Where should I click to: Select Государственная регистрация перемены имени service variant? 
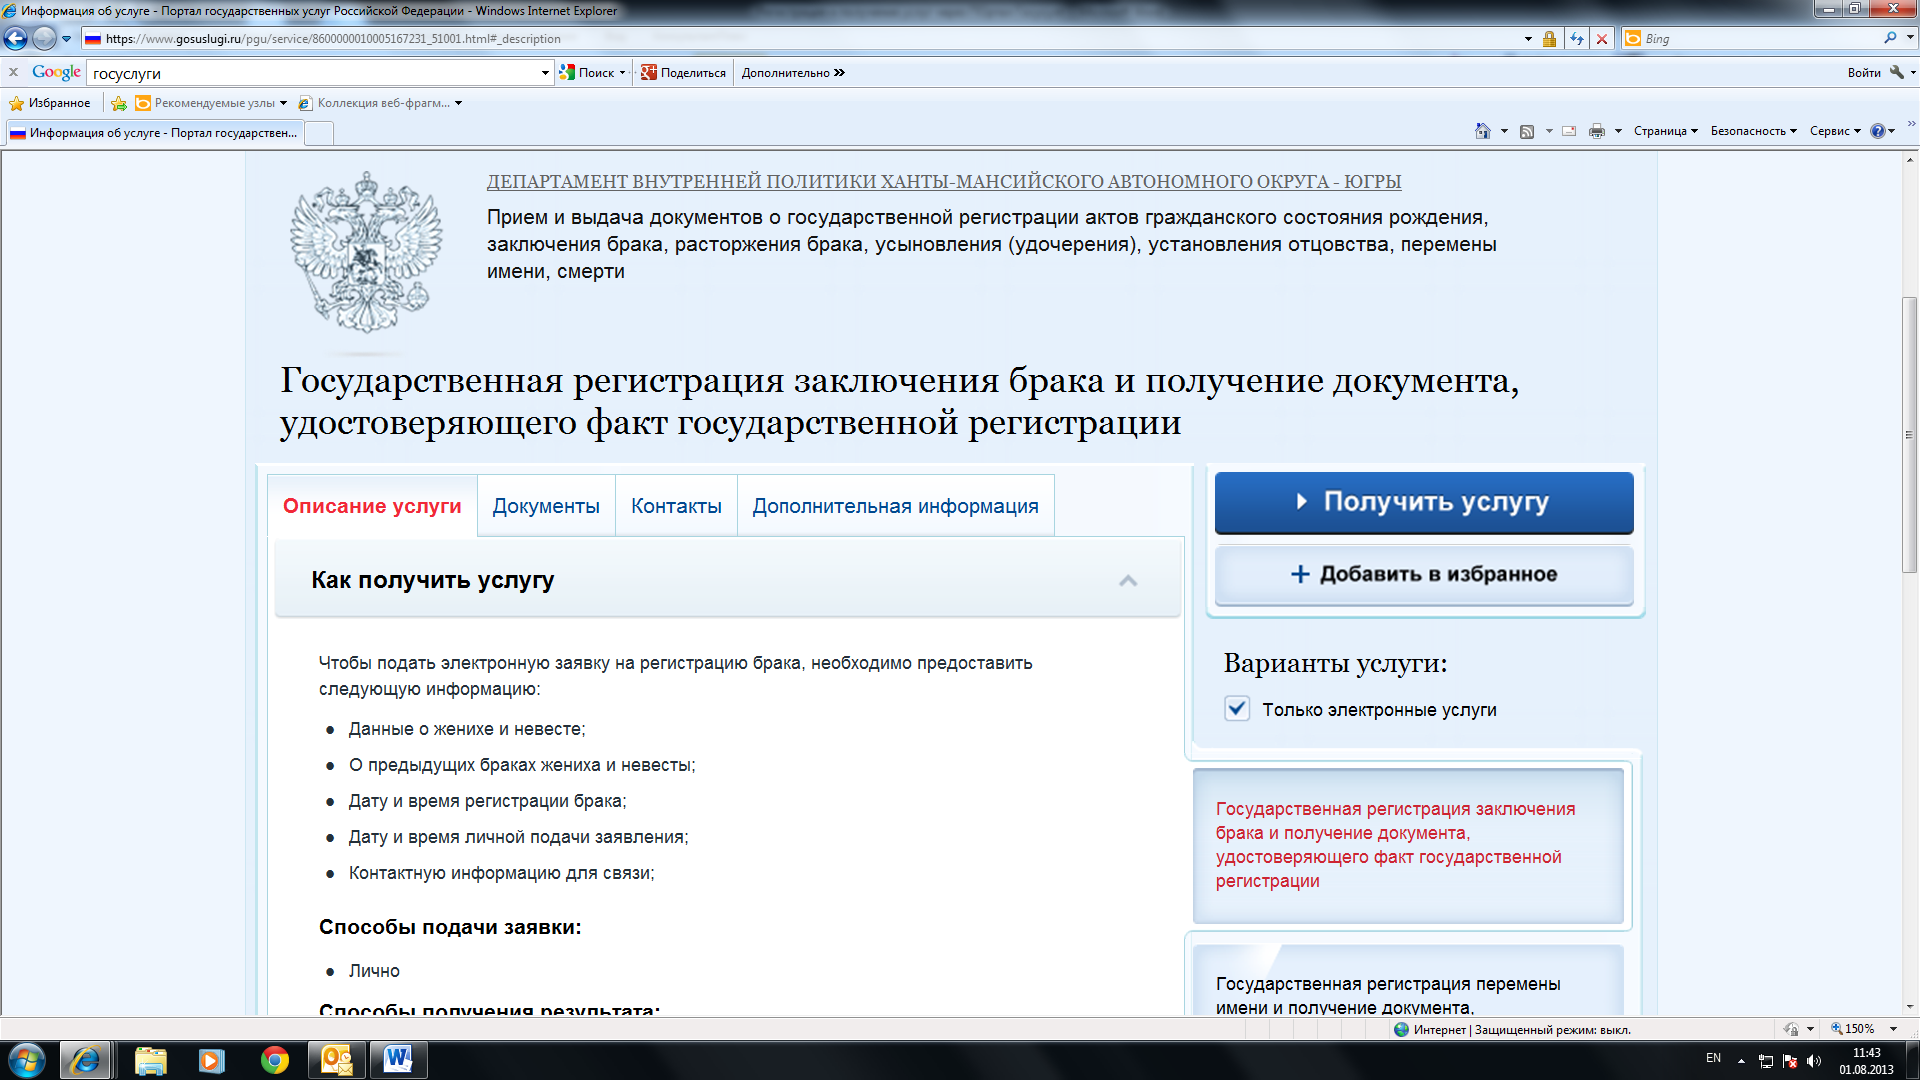[1408, 982]
